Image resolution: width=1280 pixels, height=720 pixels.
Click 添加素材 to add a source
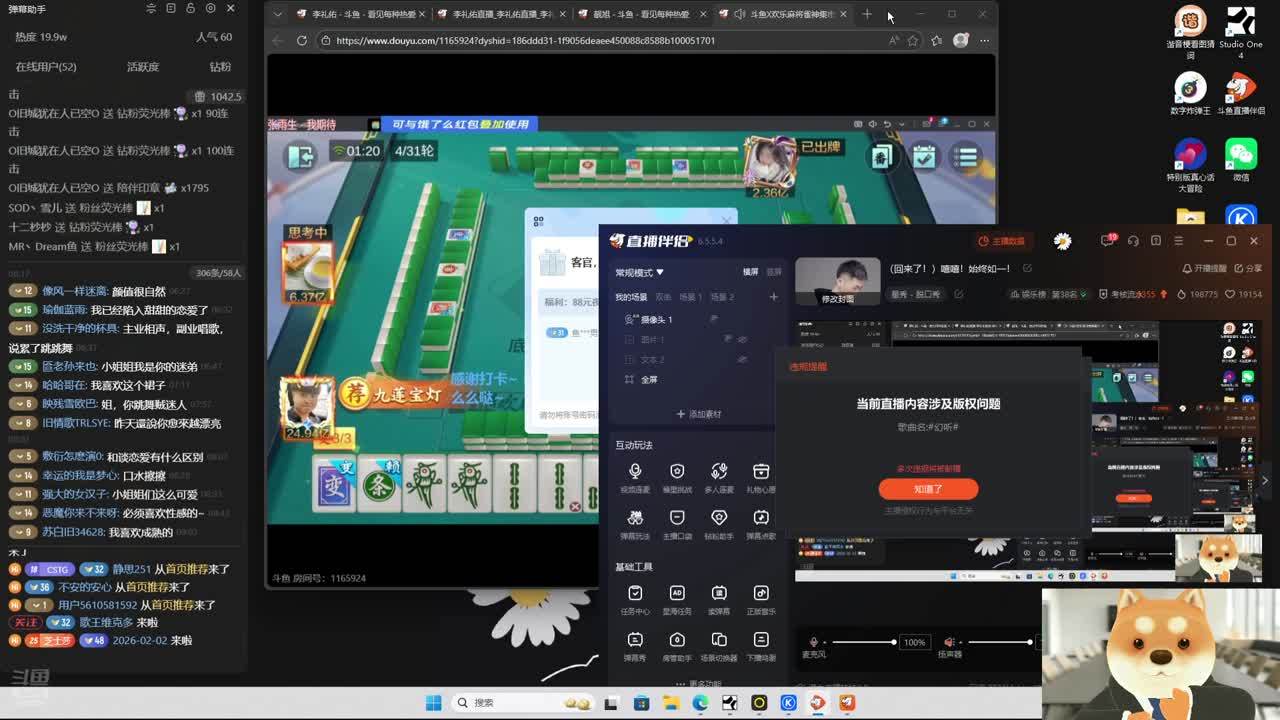[698, 414]
